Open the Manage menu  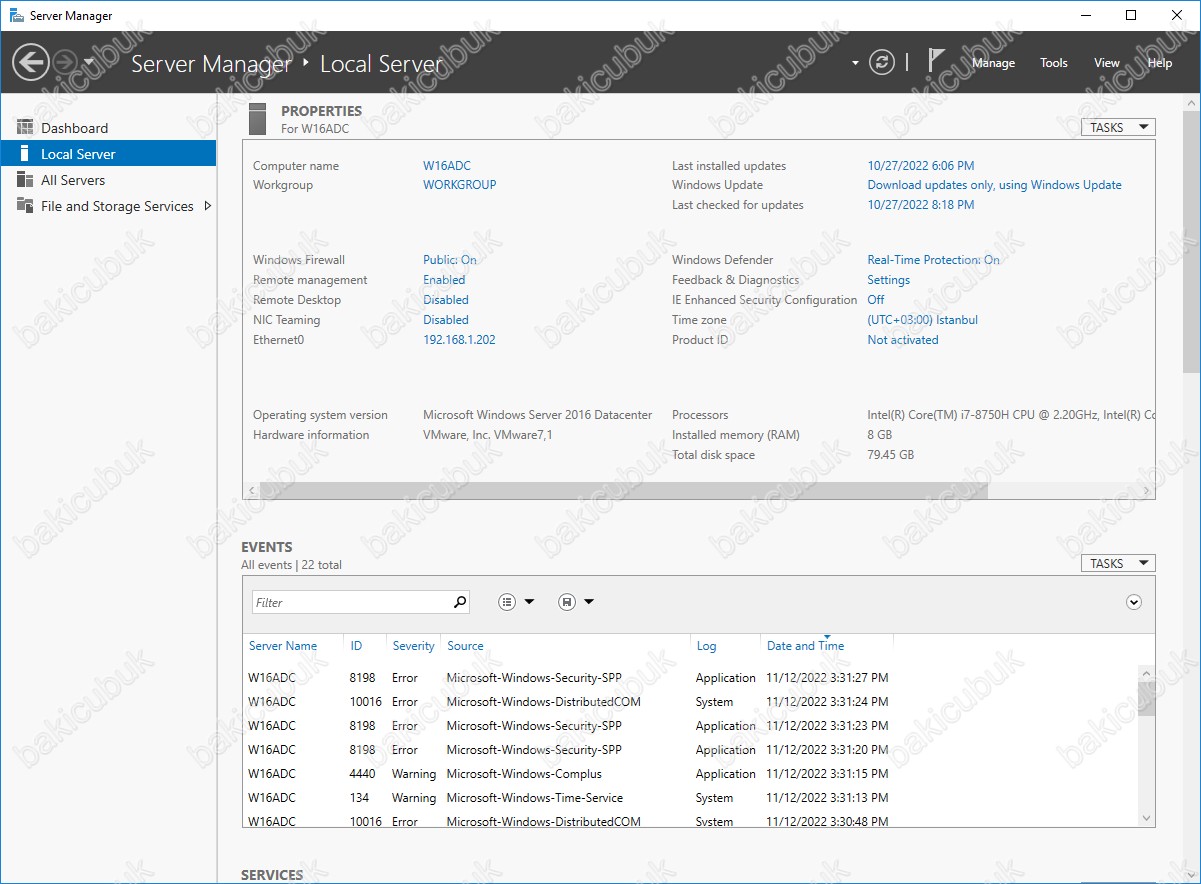pos(993,63)
